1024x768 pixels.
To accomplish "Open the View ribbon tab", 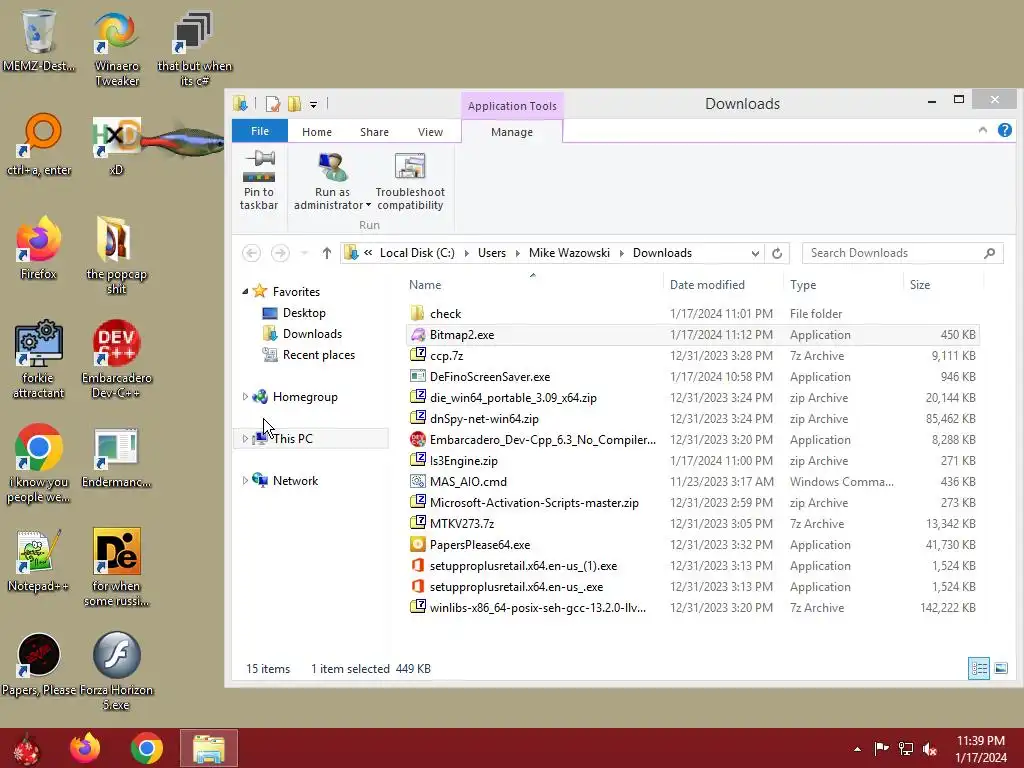I will 430,132.
